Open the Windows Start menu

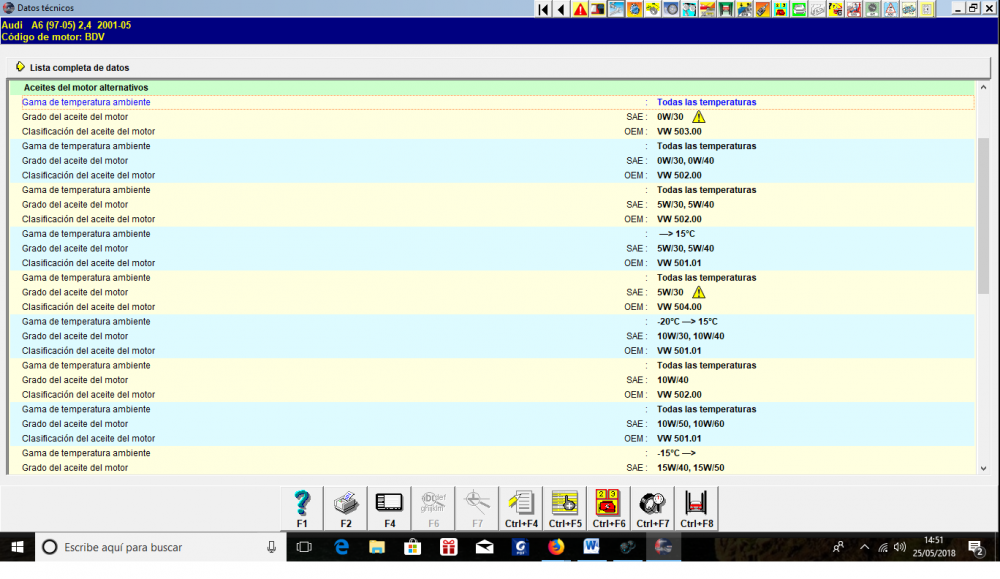17,547
